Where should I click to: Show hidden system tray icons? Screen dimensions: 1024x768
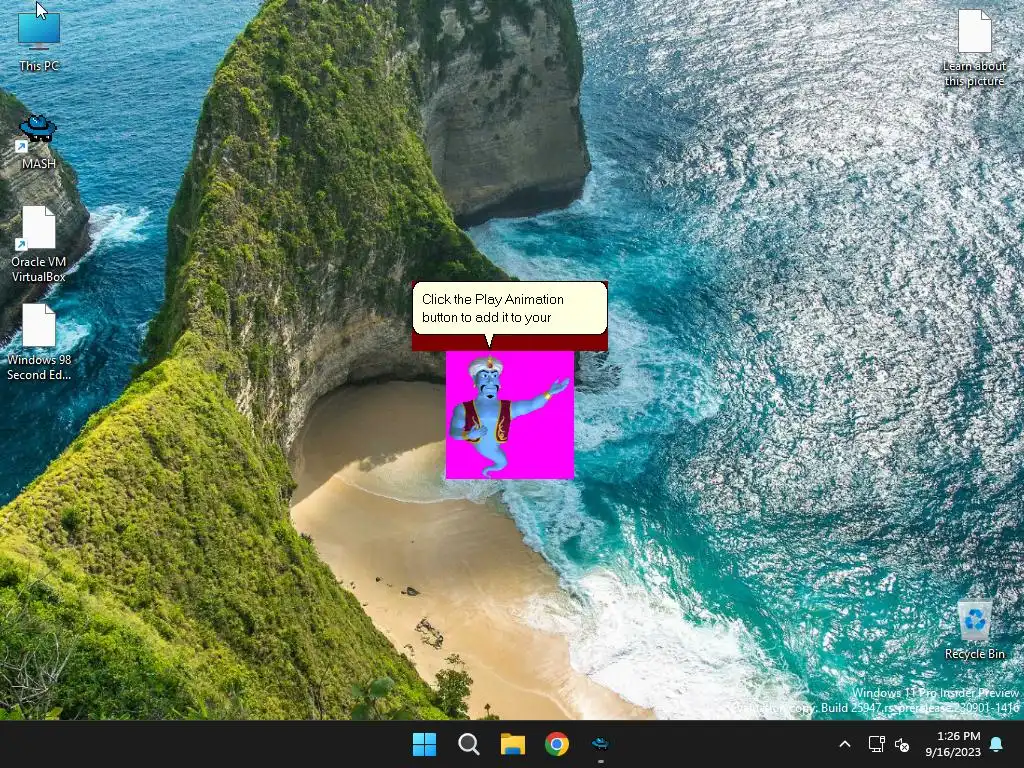pyautogui.click(x=844, y=744)
